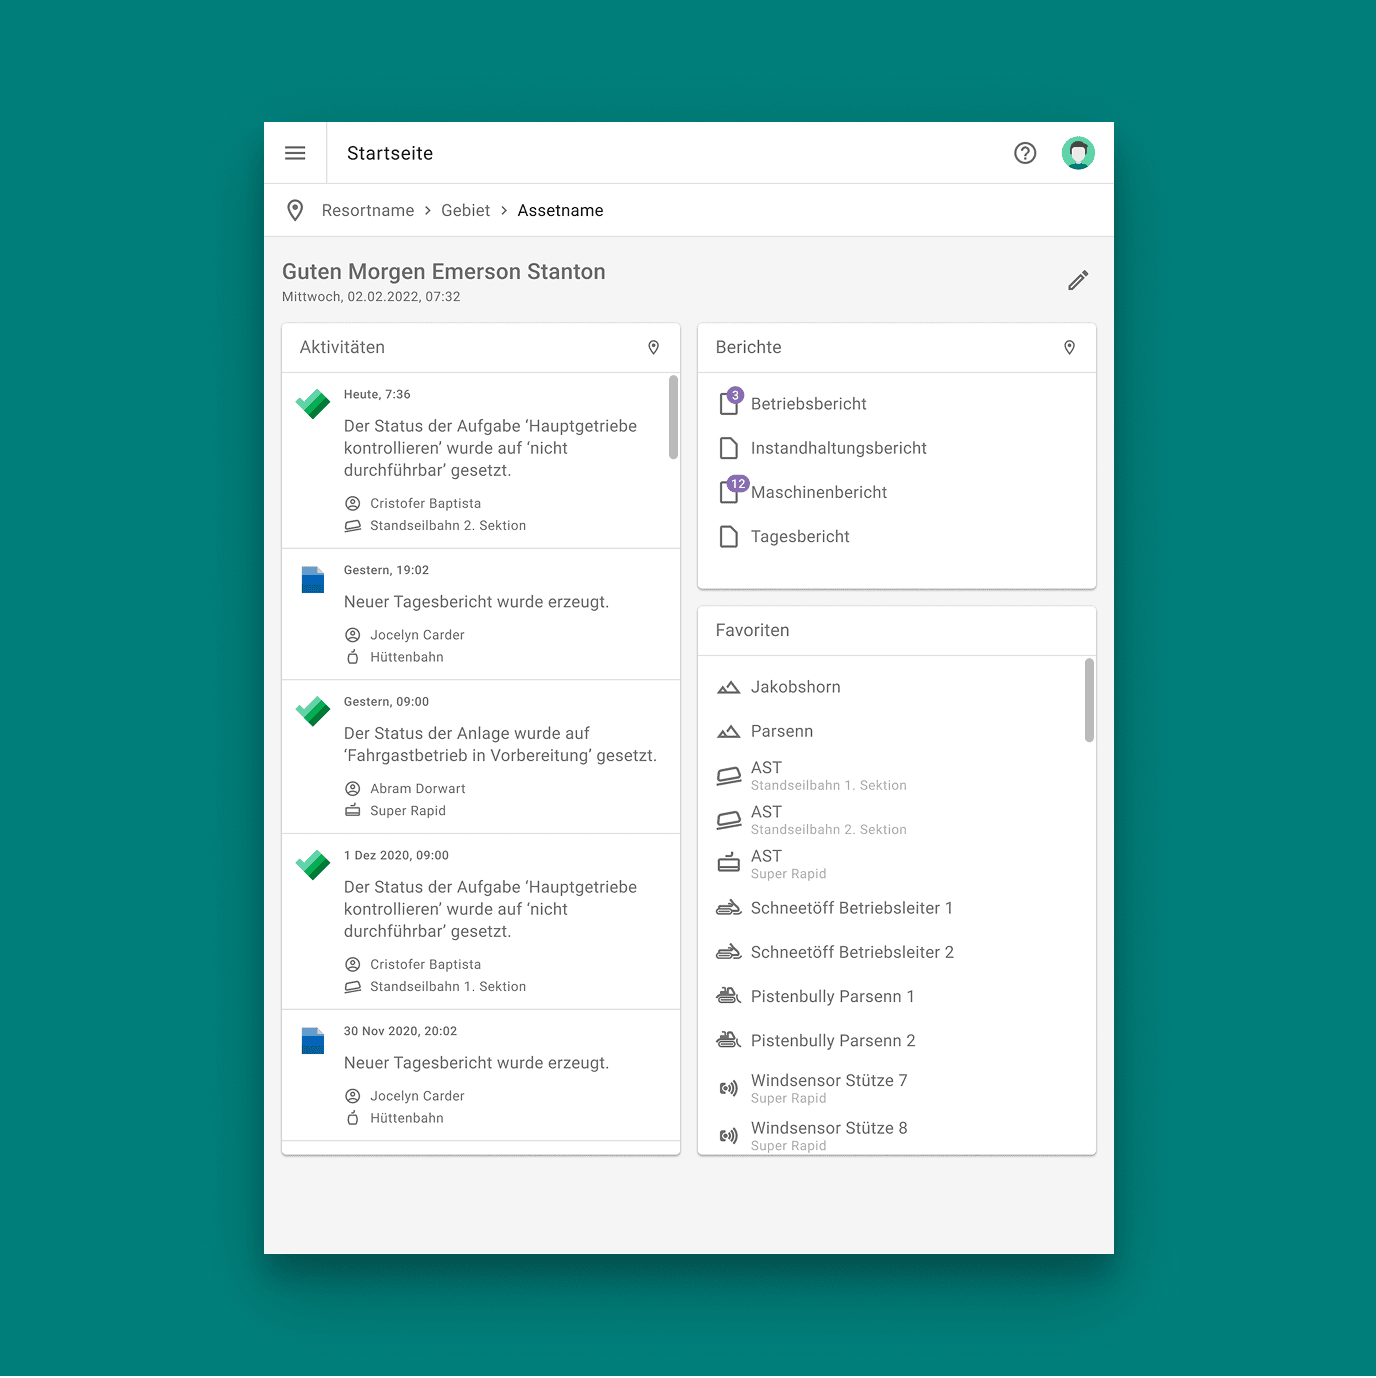The image size is (1376, 1378).
Task: Click the Maschinenbericht icon with badge 12
Action: [x=729, y=491]
